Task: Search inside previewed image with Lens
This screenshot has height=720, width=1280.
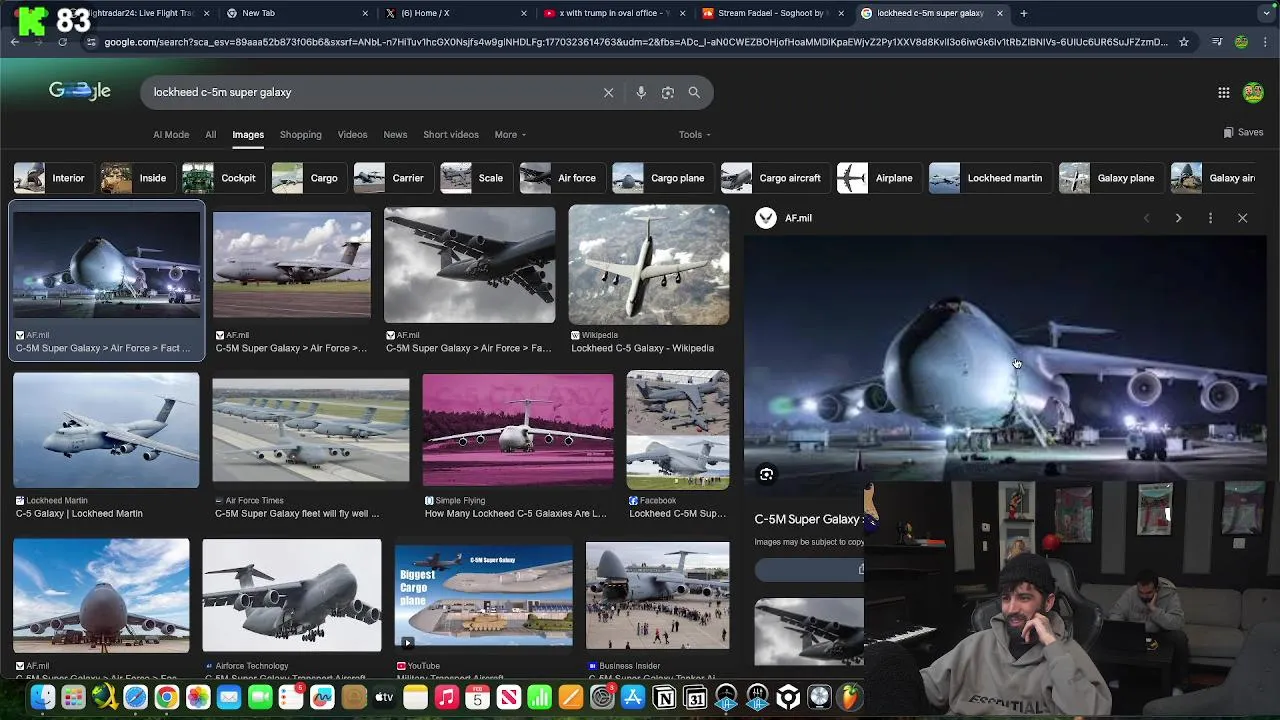Action: 766,474
